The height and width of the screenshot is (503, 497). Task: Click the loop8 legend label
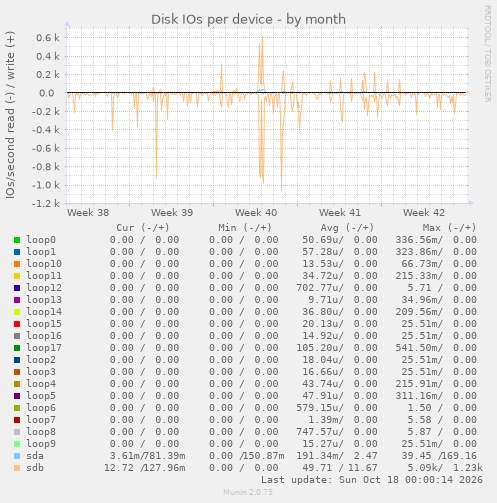(x=41, y=432)
